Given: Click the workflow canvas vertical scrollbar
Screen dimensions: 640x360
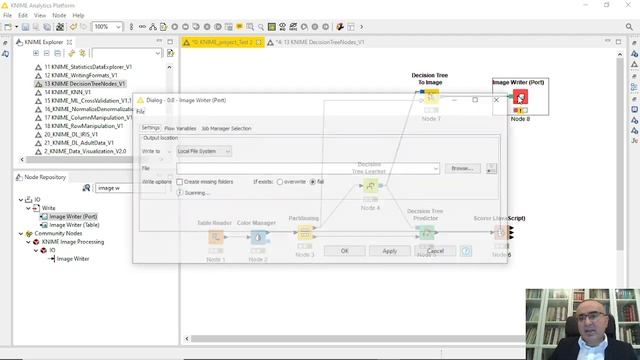Looking at the screenshot, I should point(620,154).
